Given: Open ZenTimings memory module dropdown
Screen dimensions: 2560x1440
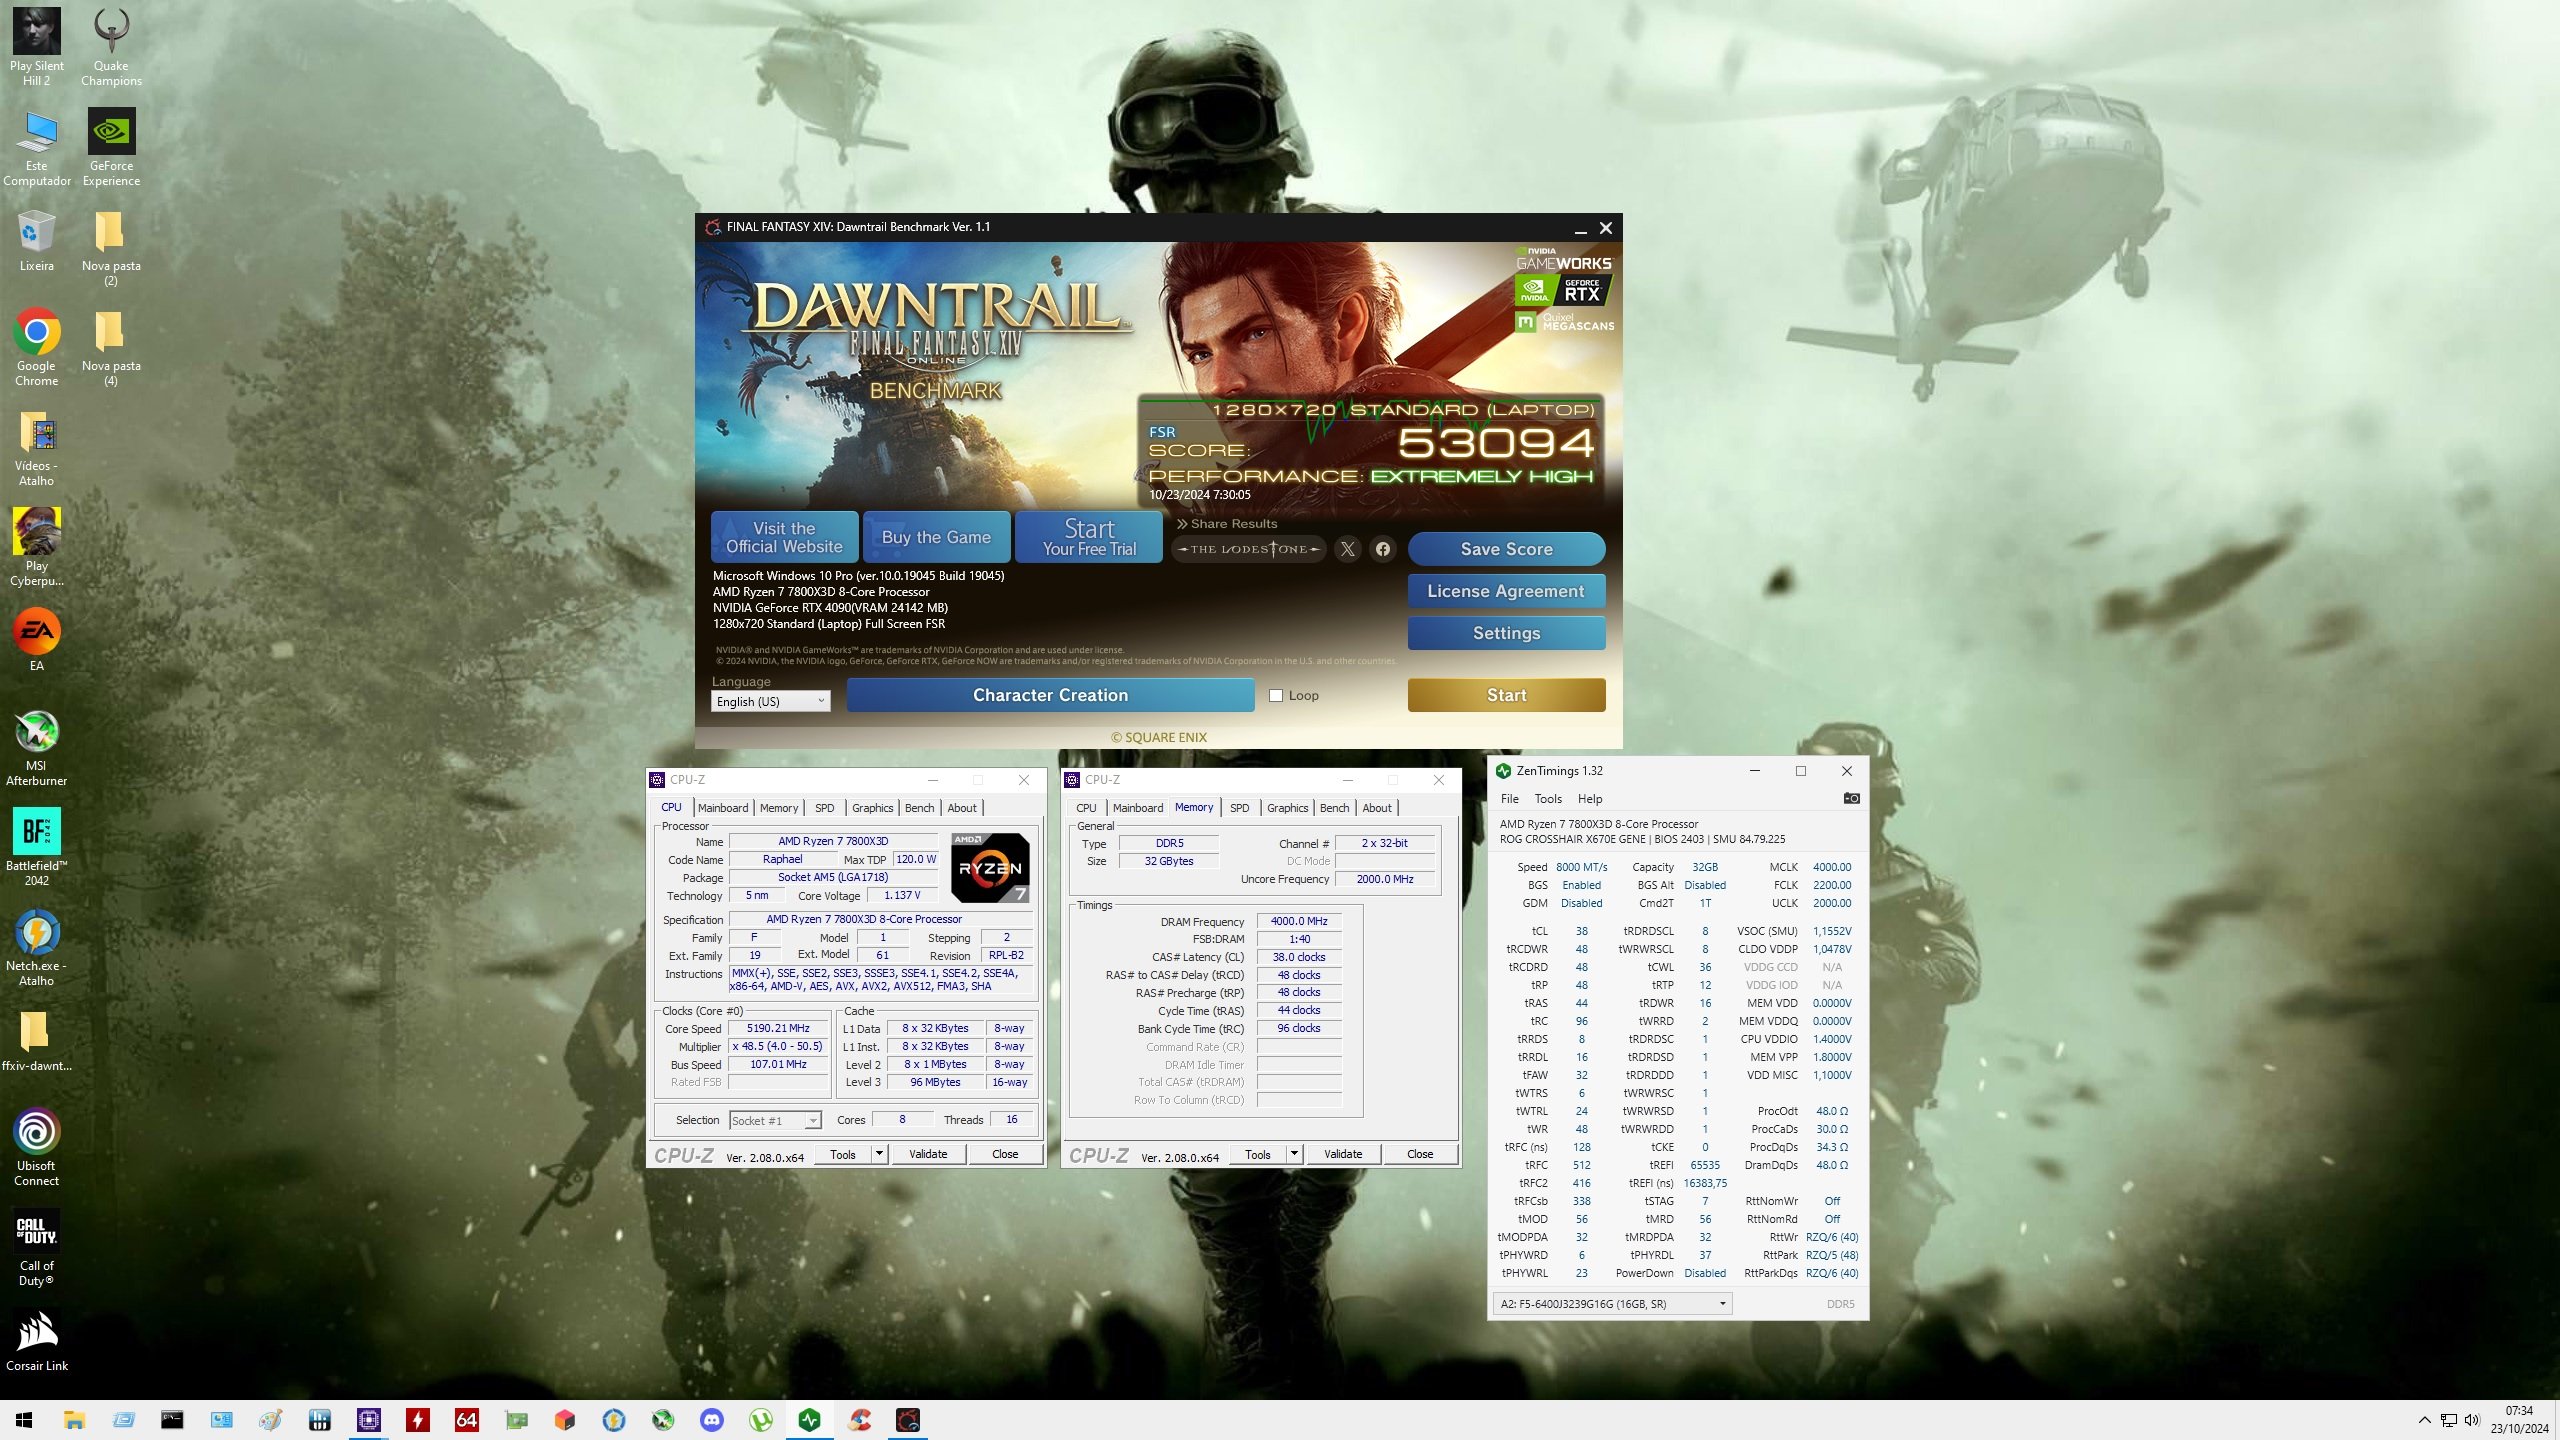Looking at the screenshot, I should 1613,1304.
